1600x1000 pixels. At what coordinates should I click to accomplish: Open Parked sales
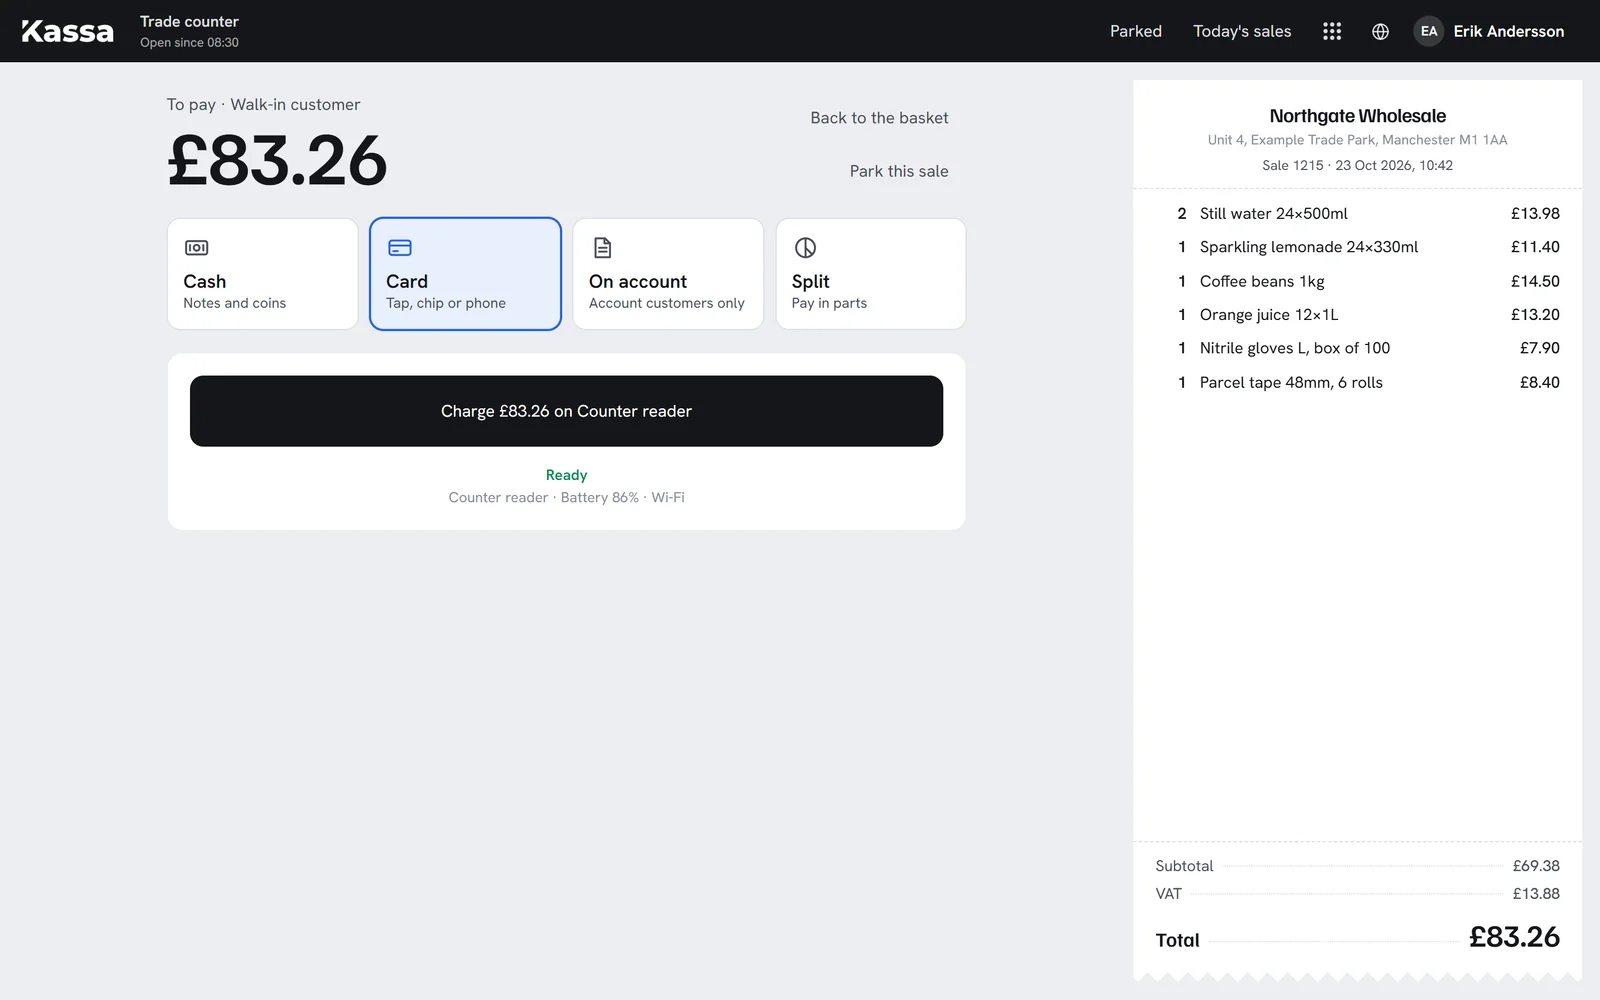1136,31
